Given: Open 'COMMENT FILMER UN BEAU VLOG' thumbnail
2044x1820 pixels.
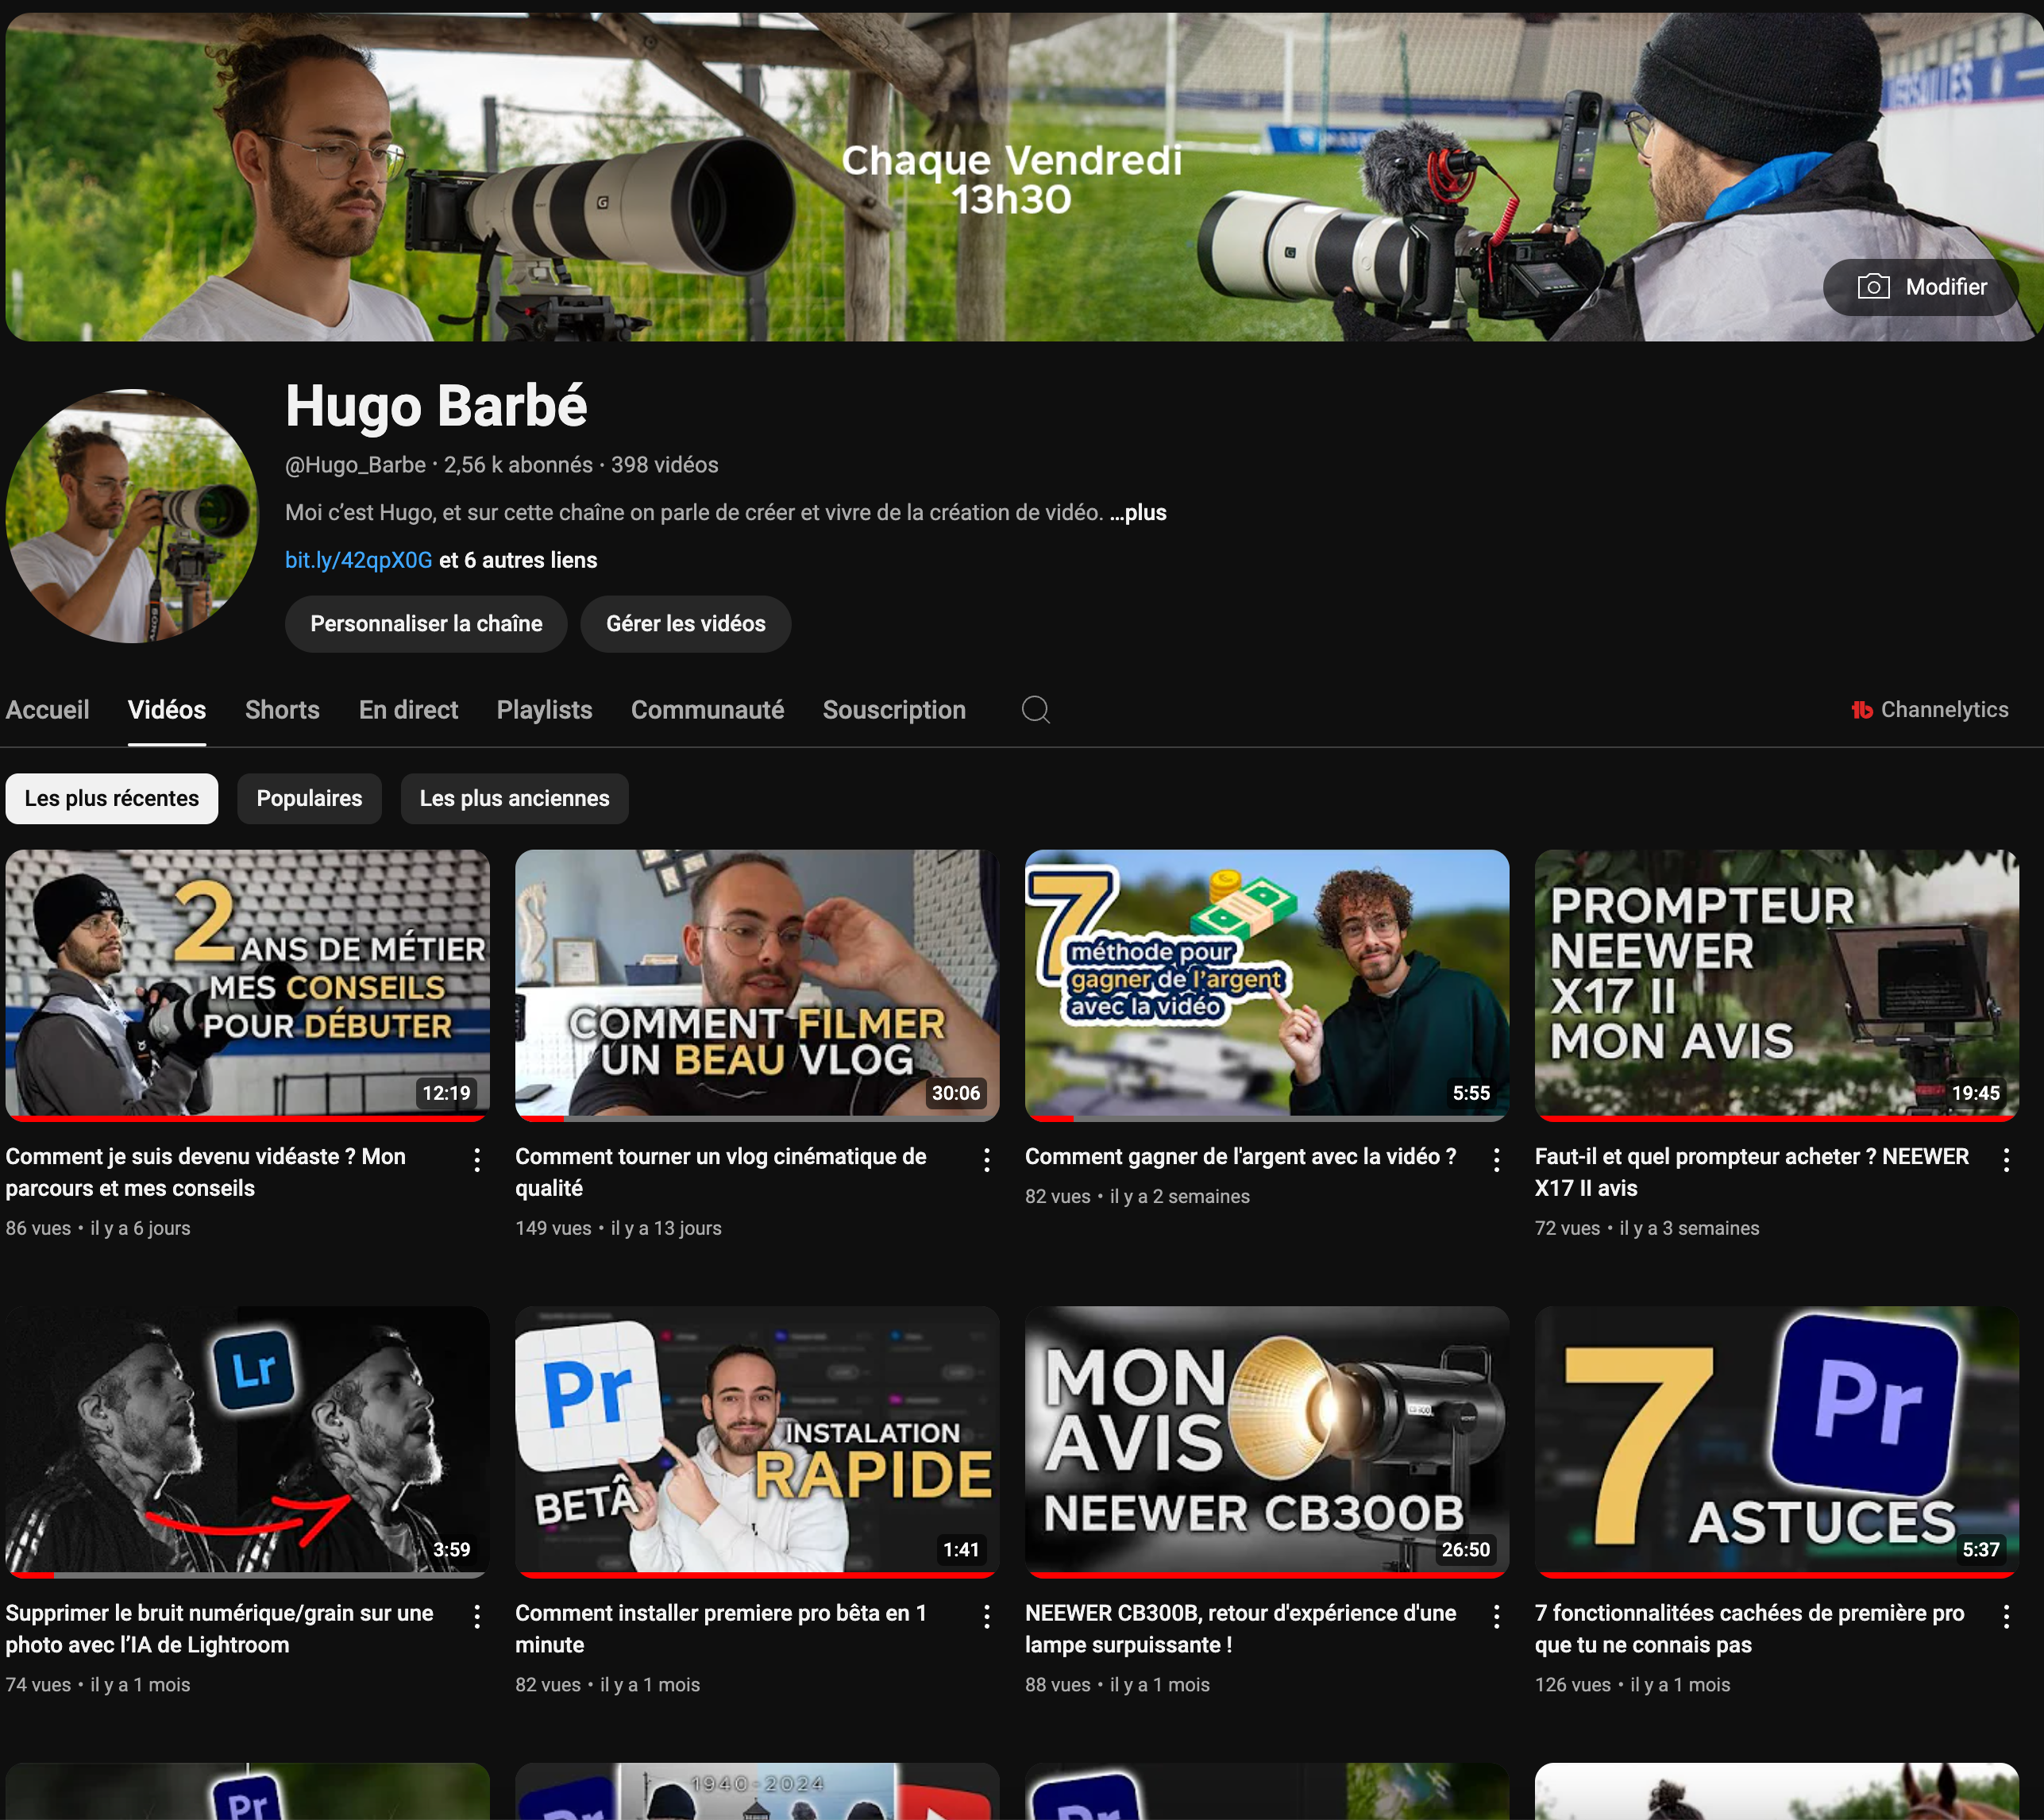Looking at the screenshot, I should click(x=757, y=982).
